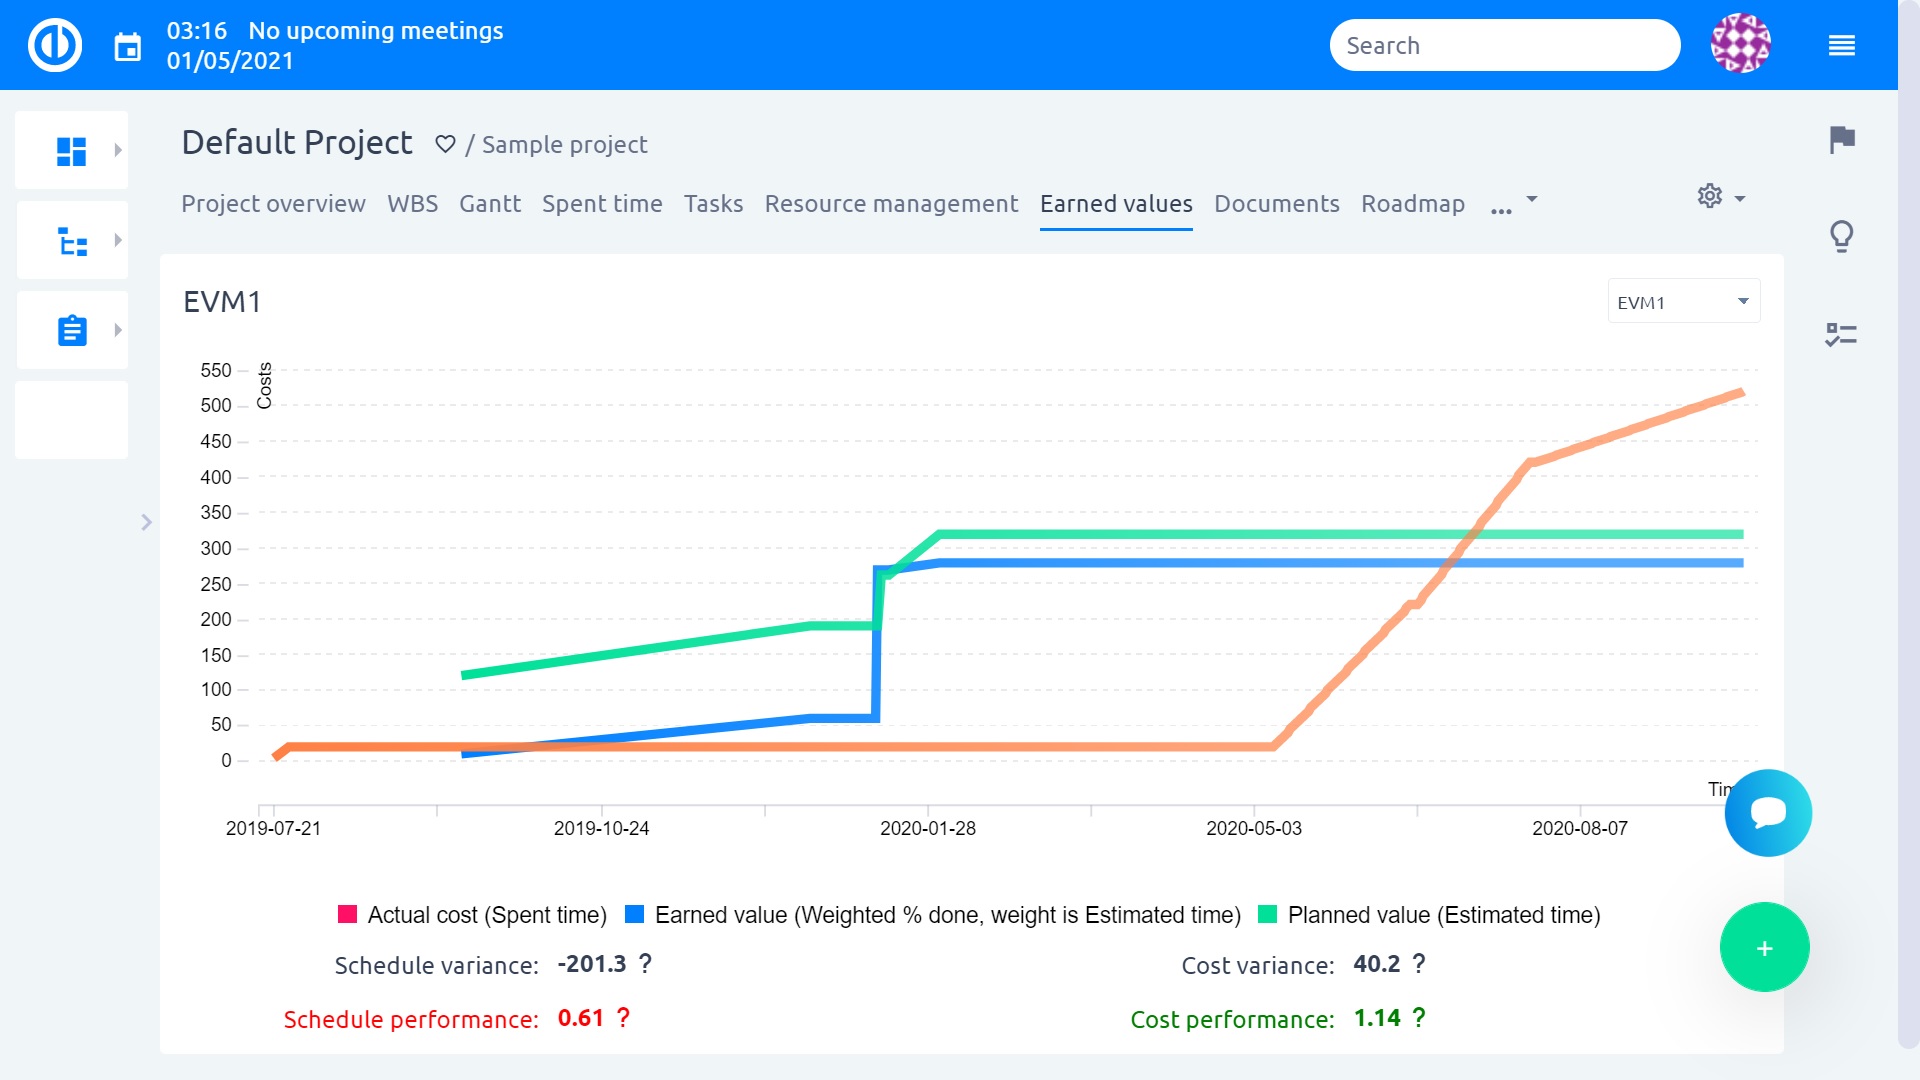The image size is (1920, 1080).
Task: Click the flag icon on the right panel
Action: tap(1842, 140)
